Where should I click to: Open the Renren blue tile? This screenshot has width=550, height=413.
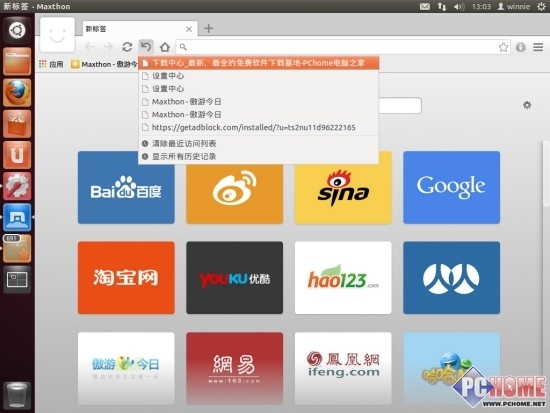click(x=451, y=278)
